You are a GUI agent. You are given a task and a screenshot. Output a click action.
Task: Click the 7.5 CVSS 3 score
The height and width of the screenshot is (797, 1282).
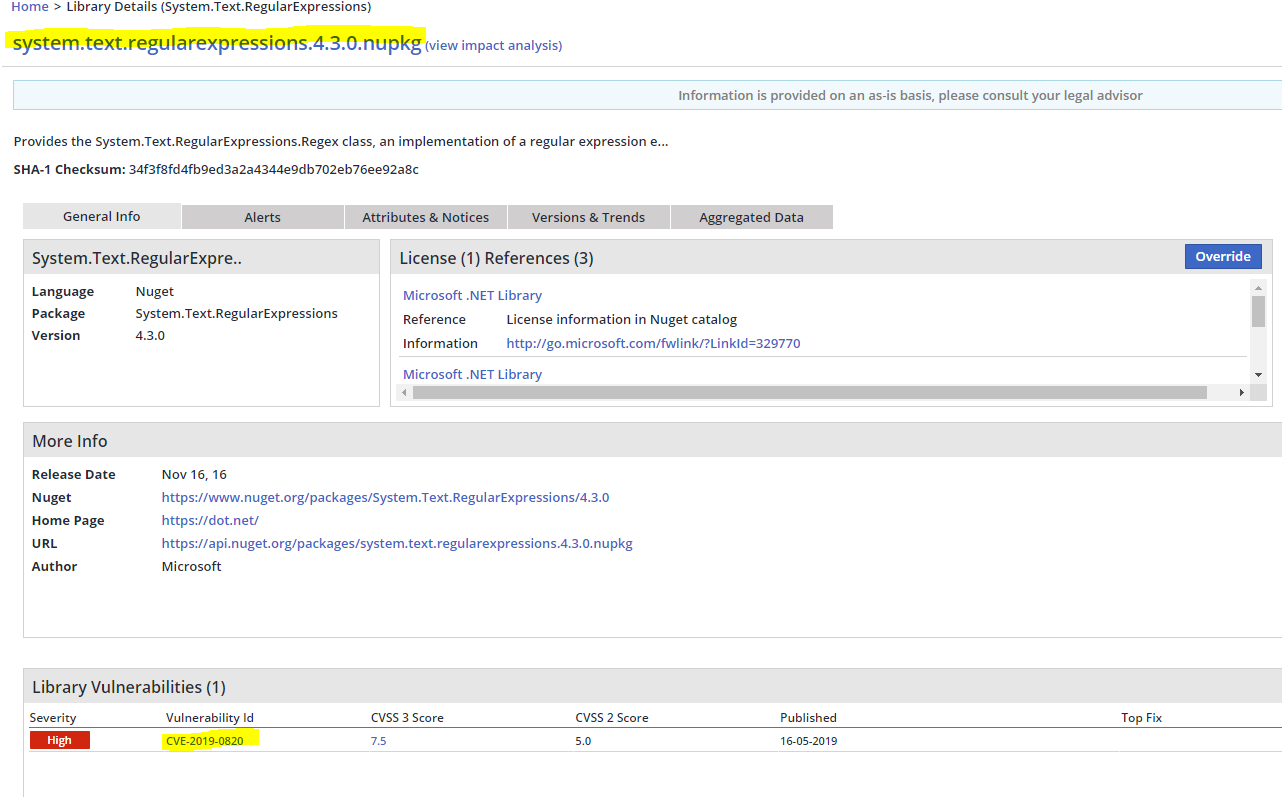tap(378, 741)
